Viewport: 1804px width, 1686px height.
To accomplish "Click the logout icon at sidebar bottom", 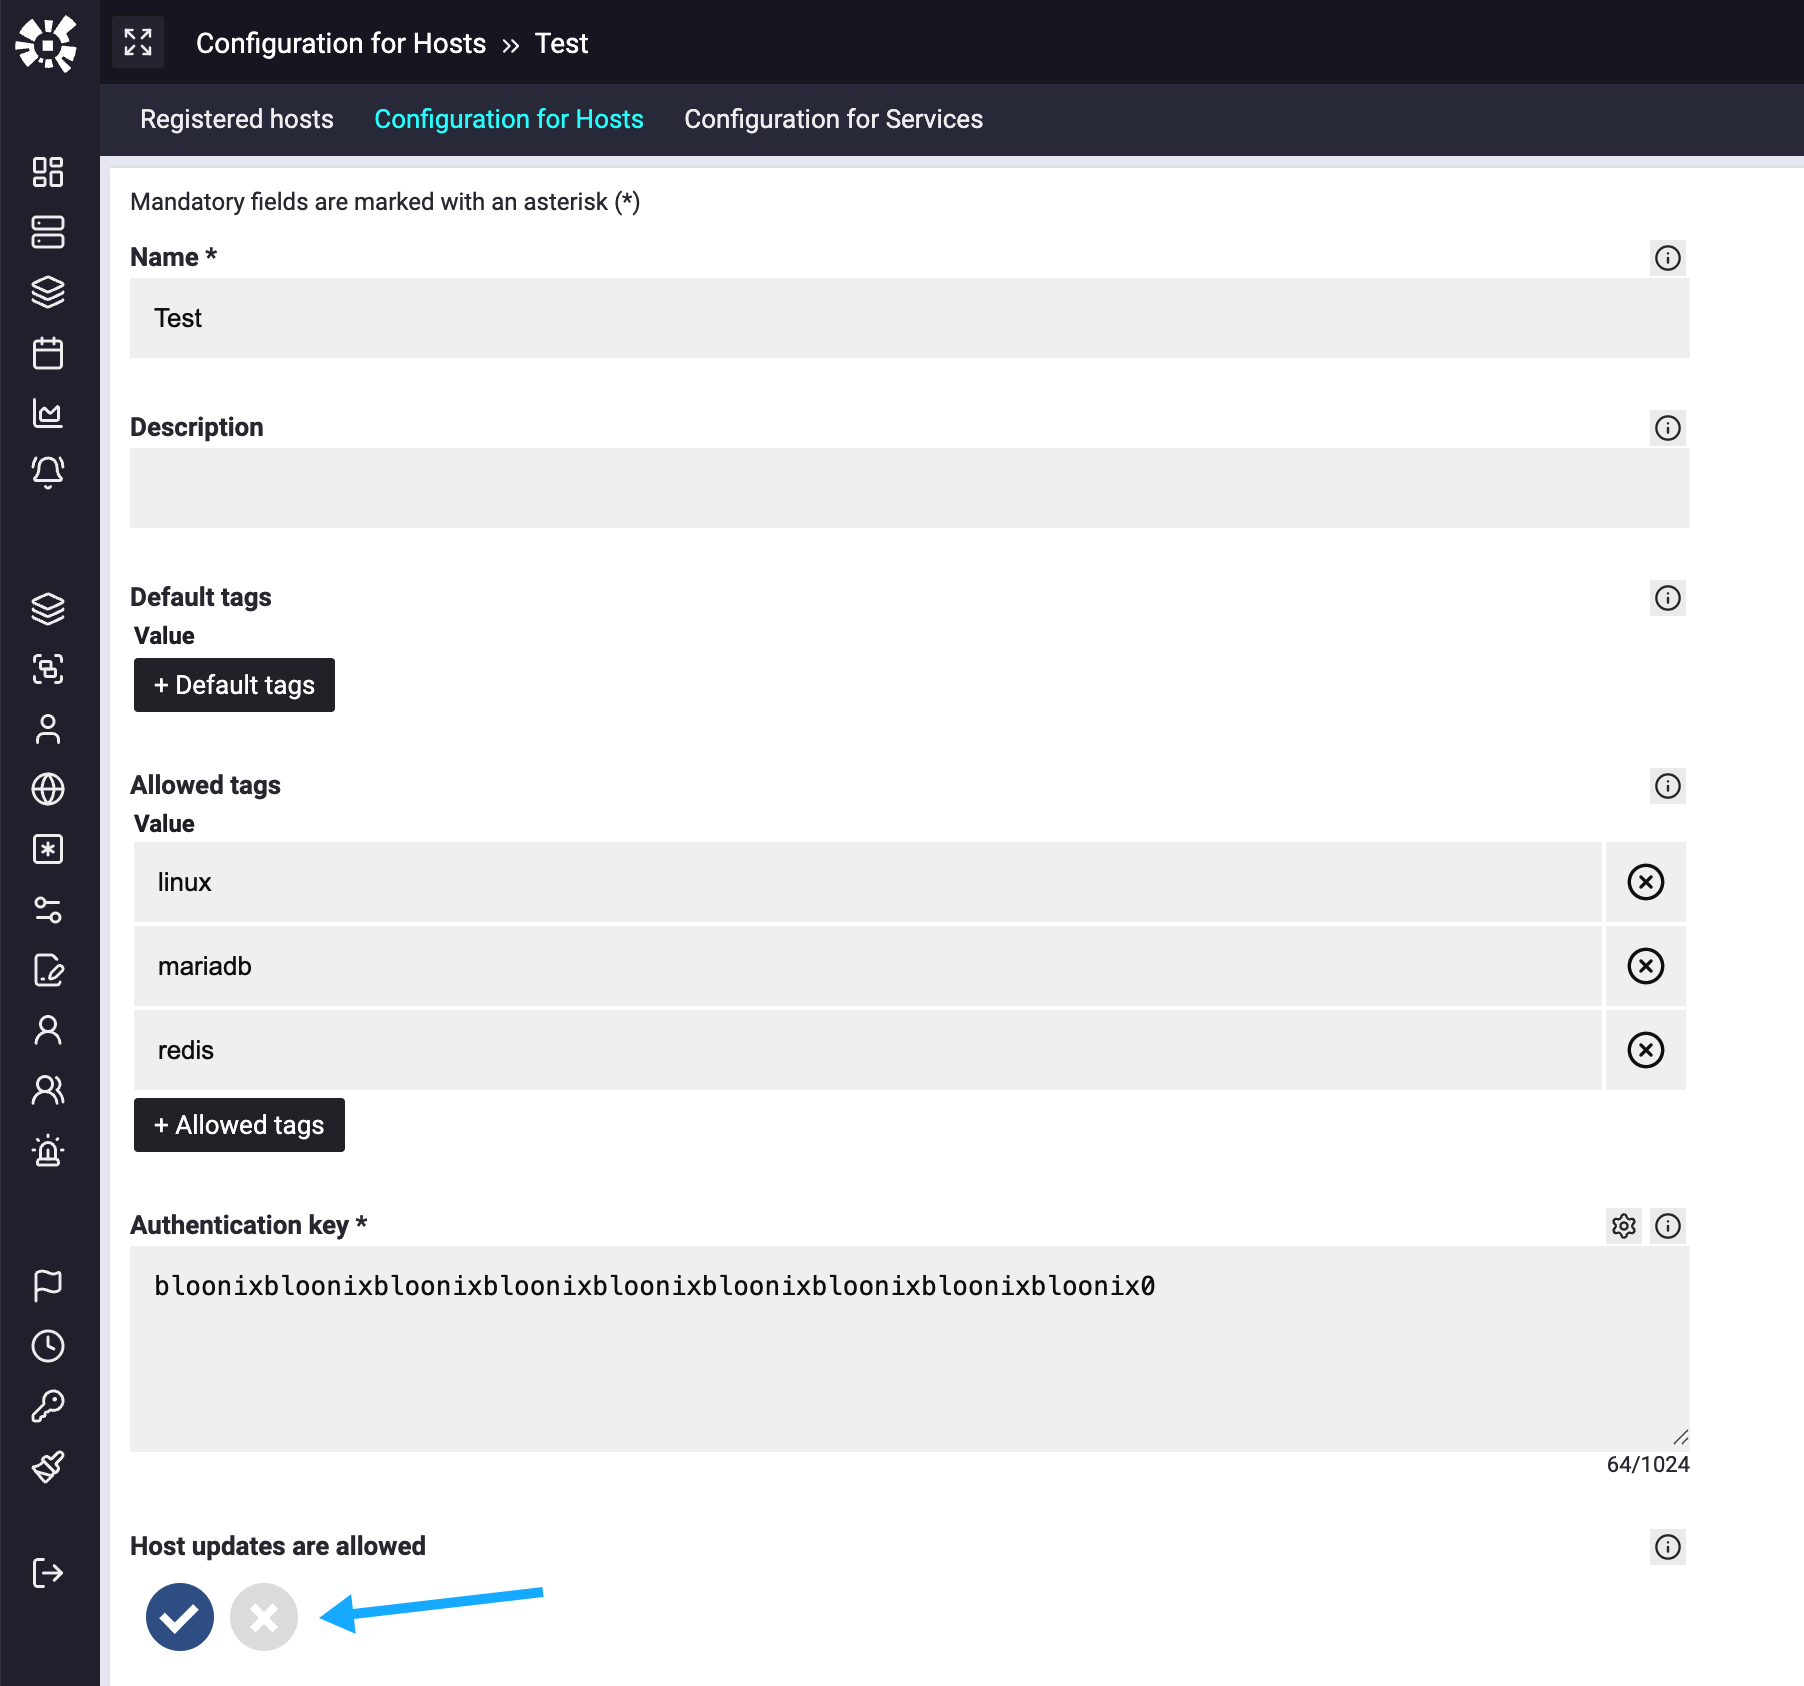I will [48, 1573].
